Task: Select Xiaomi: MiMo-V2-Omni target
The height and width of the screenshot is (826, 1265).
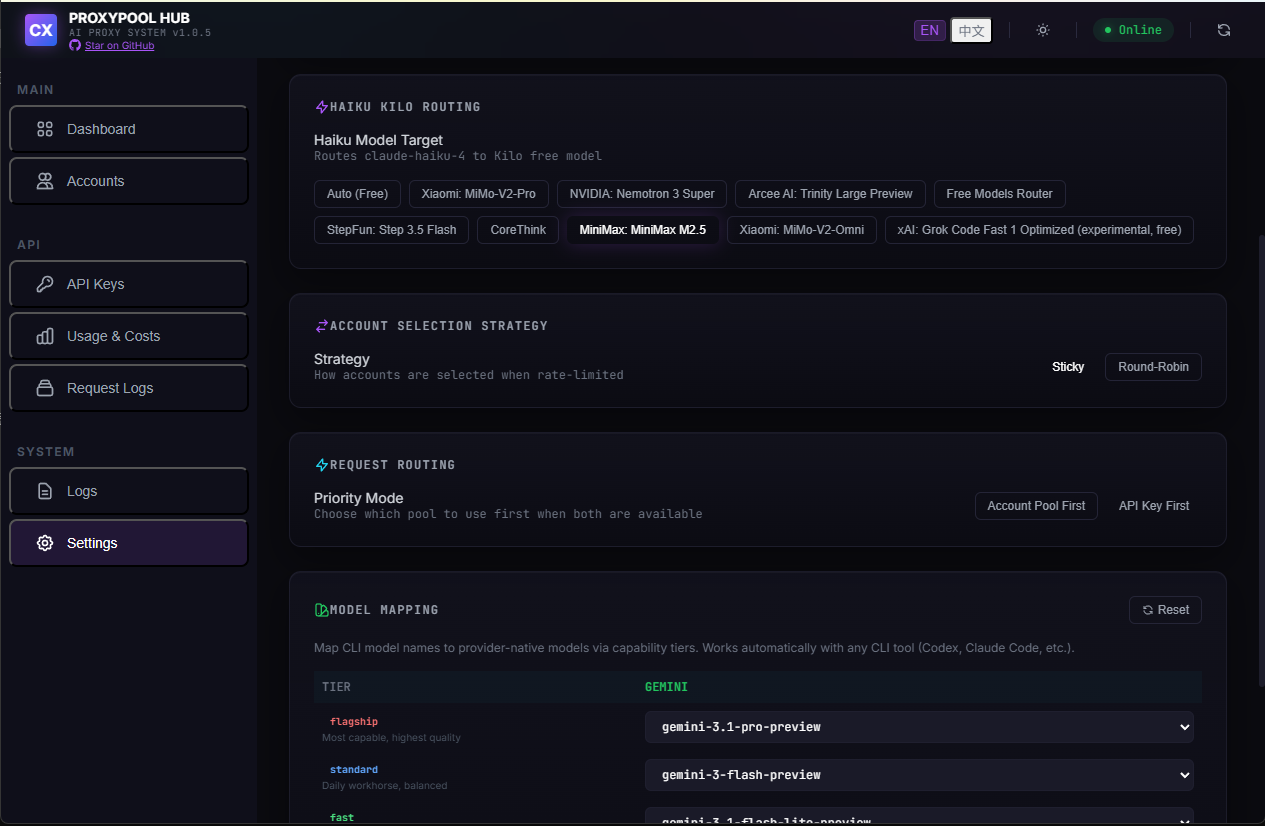Action: point(802,230)
